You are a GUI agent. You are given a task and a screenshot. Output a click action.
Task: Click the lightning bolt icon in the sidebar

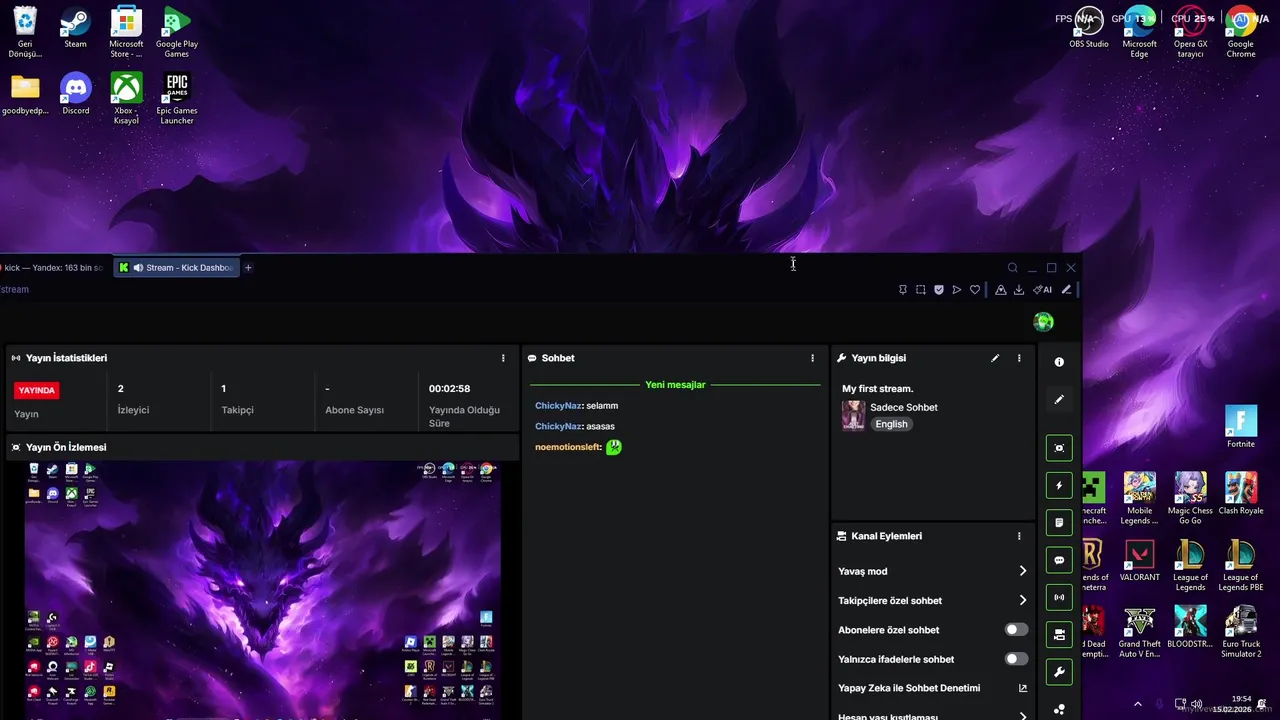[x=1059, y=485]
